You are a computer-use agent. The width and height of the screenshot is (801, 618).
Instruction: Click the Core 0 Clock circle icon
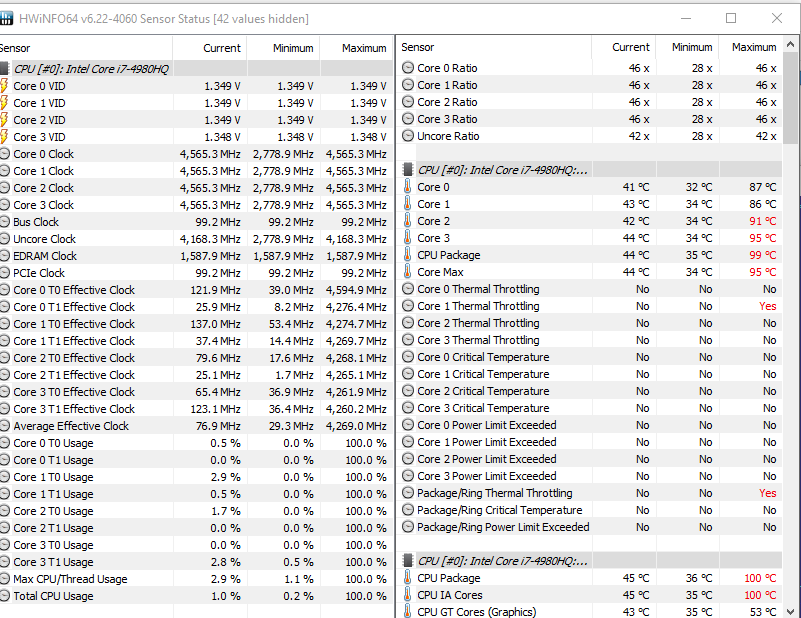(5, 154)
